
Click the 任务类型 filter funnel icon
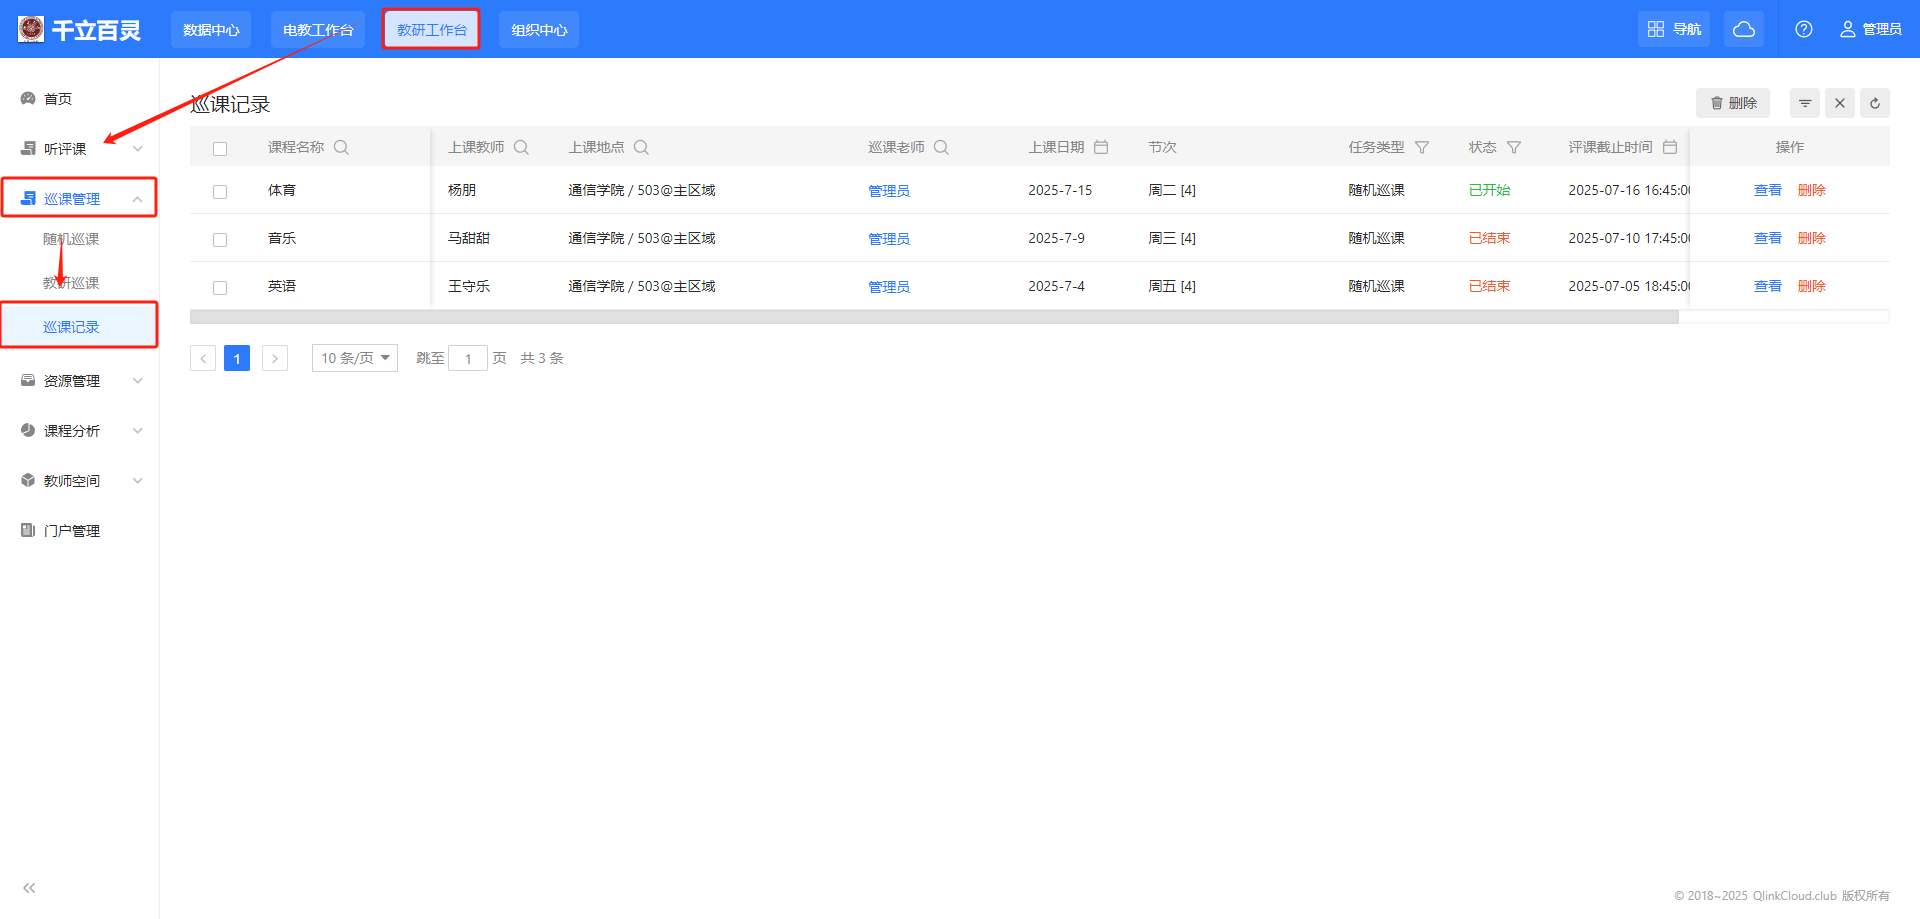click(x=1422, y=147)
